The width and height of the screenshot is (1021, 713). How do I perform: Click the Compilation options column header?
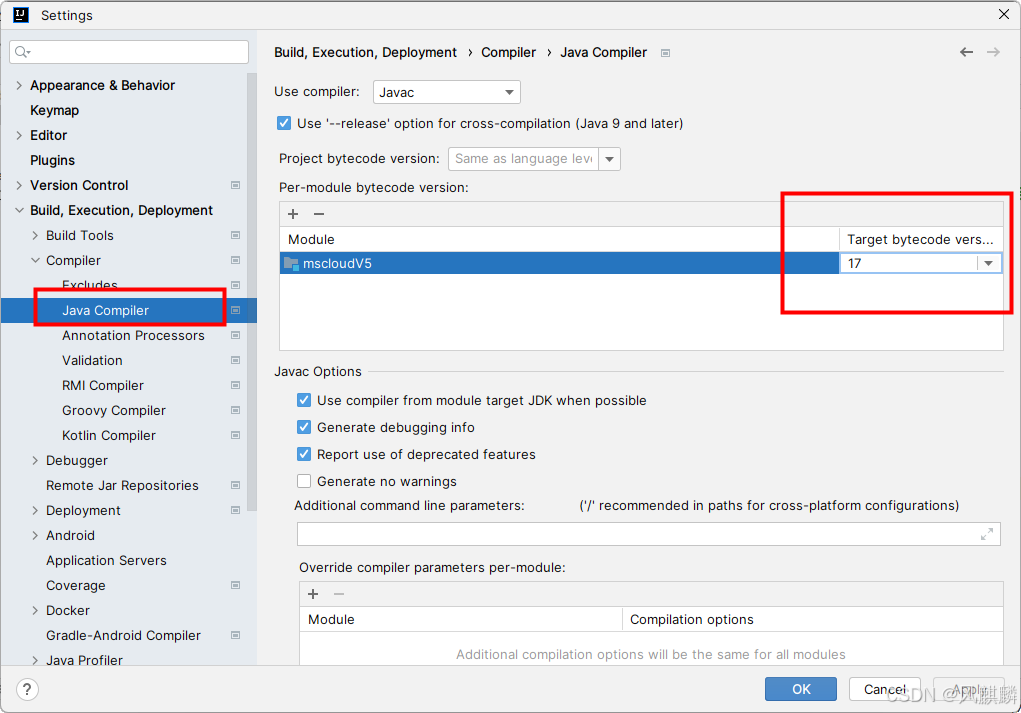(x=812, y=619)
